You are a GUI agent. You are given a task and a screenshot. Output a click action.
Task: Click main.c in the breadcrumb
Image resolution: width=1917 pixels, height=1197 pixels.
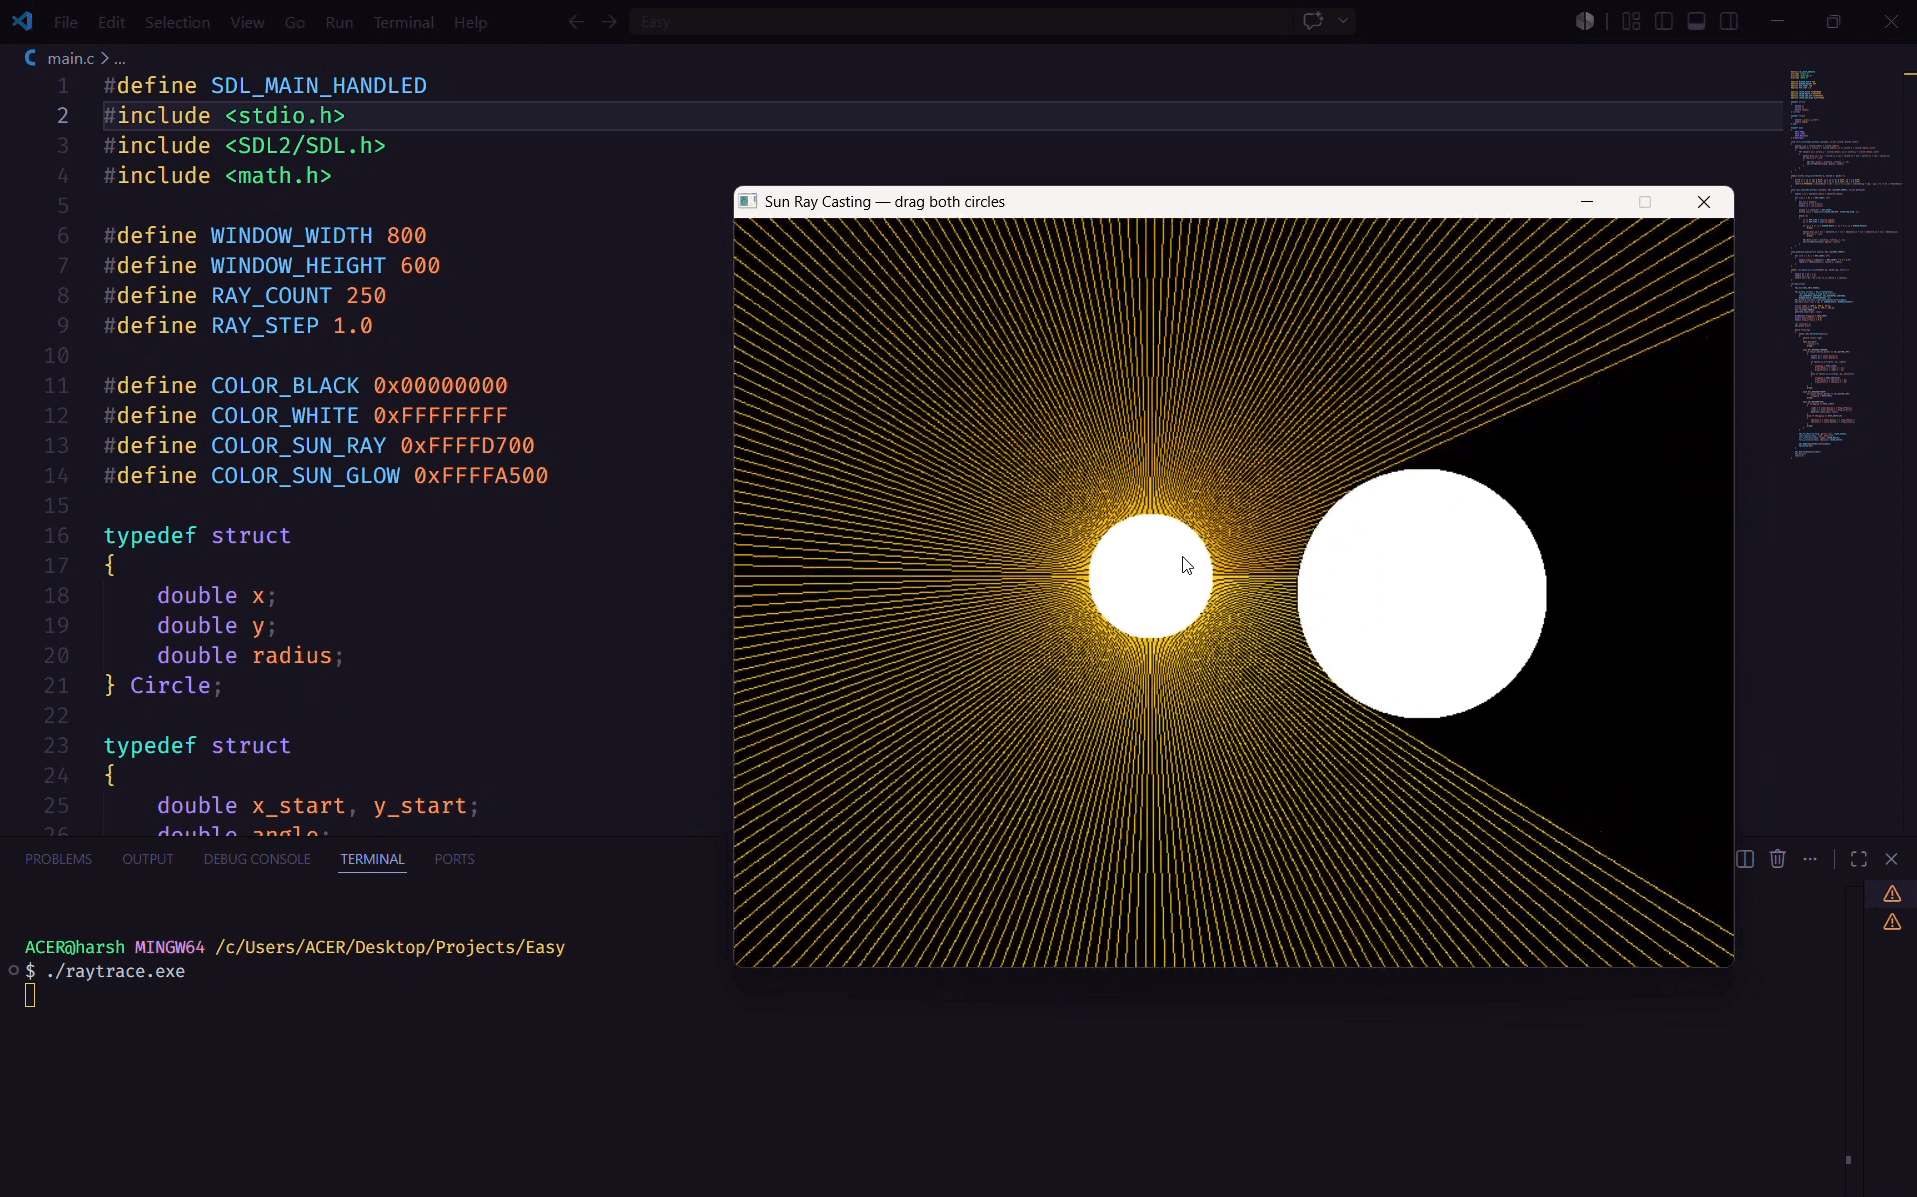(70, 58)
